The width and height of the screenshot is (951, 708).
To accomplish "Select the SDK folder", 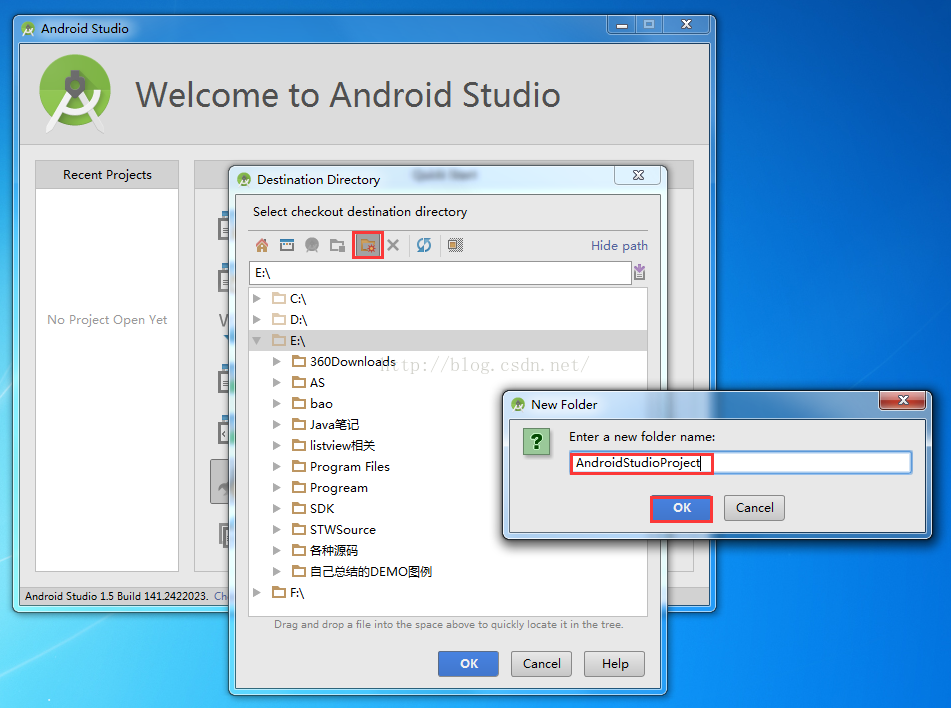I will (313, 508).
